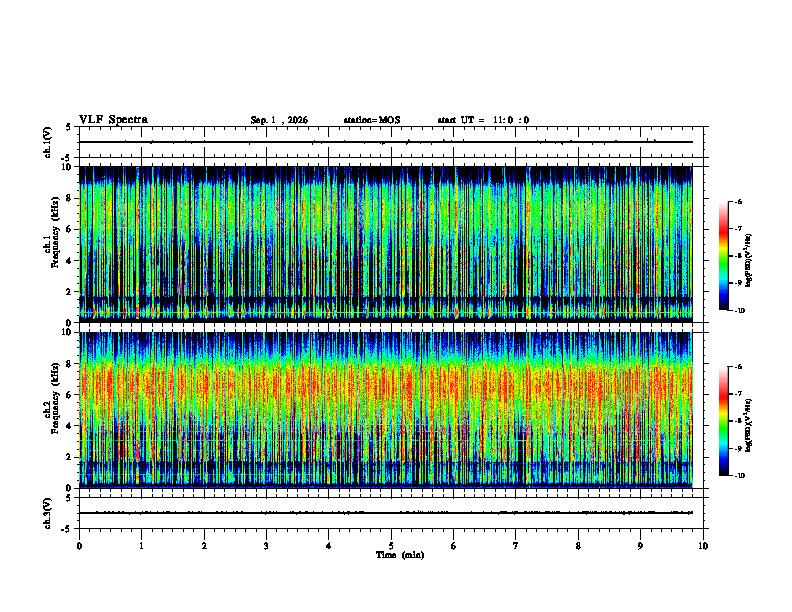
Task: Click the 5 minute tick label on time axis
Action: (x=391, y=546)
